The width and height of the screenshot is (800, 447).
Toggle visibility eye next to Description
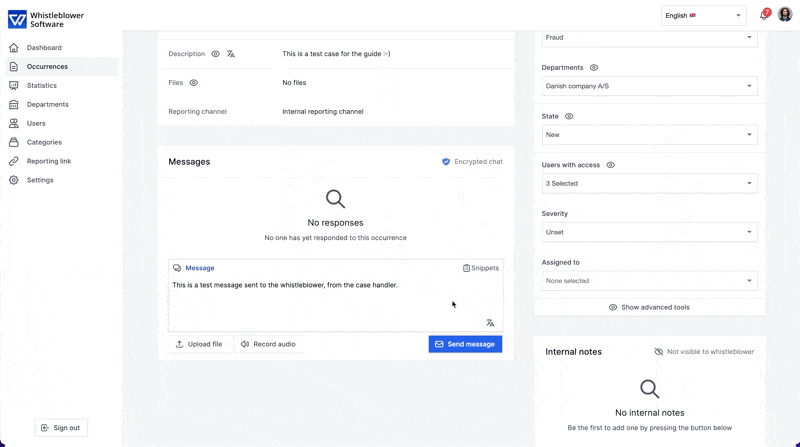215,54
